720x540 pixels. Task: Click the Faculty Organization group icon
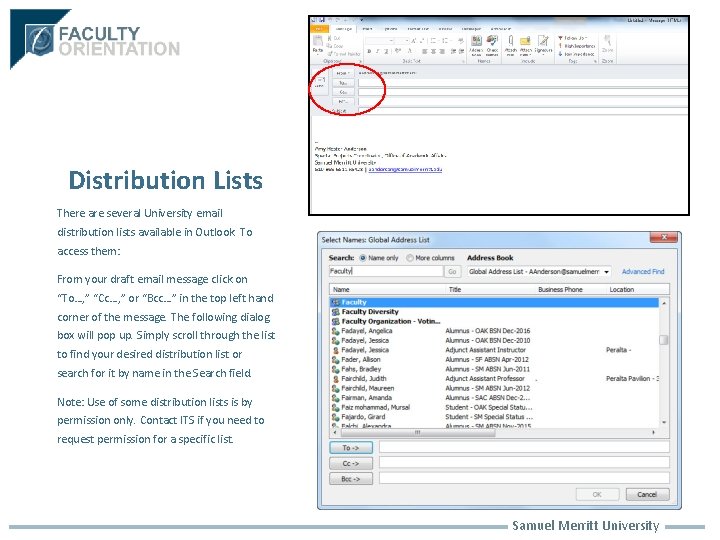(x=335, y=321)
